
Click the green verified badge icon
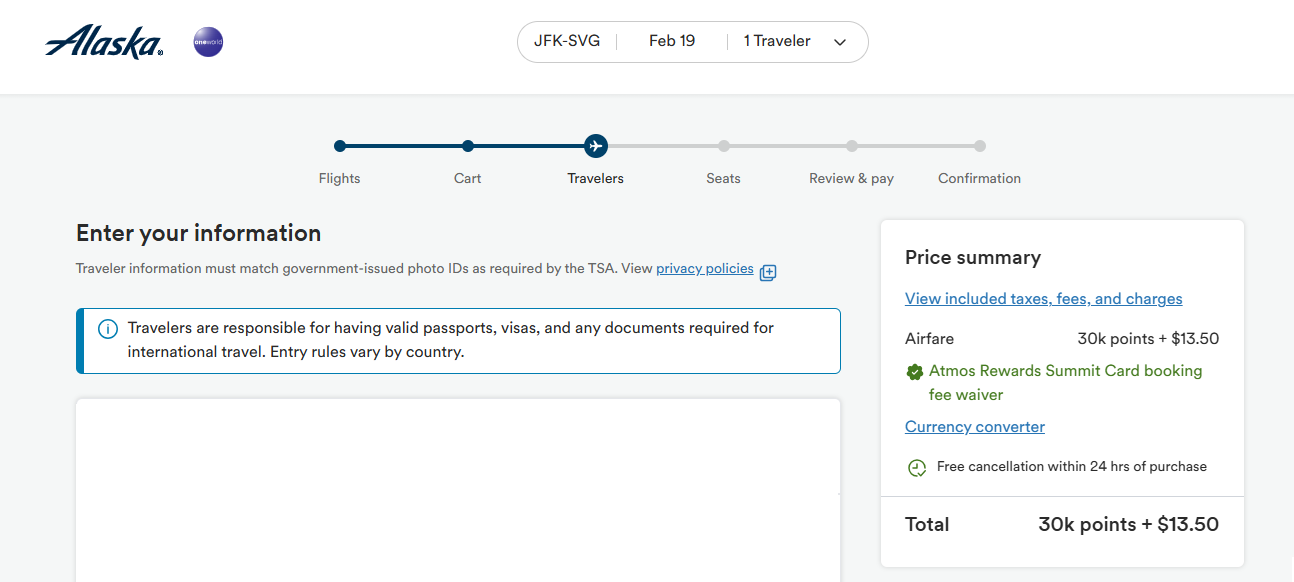click(x=914, y=372)
